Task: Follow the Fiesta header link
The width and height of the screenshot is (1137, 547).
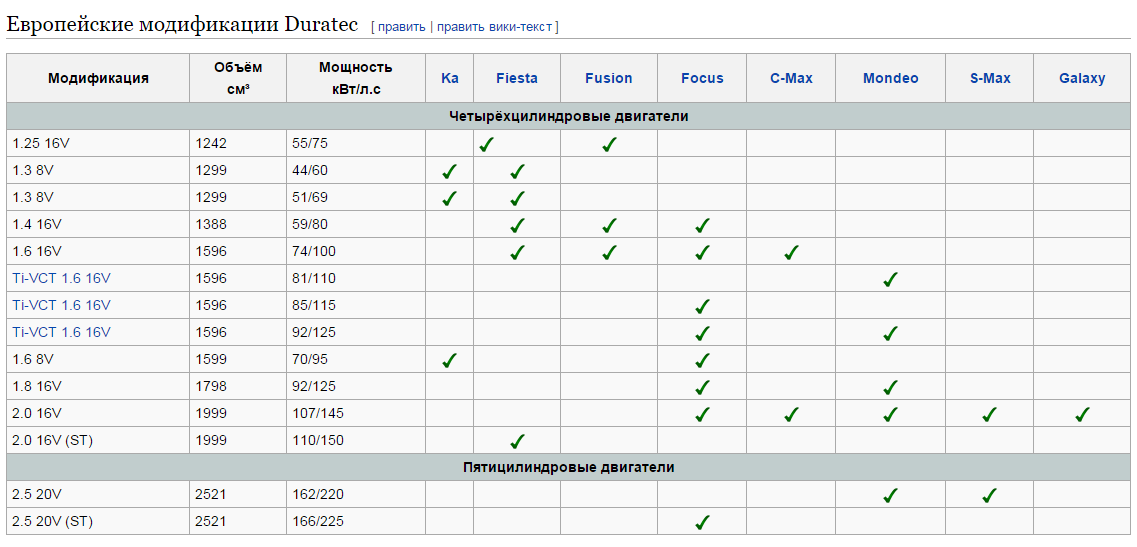Action: point(516,78)
